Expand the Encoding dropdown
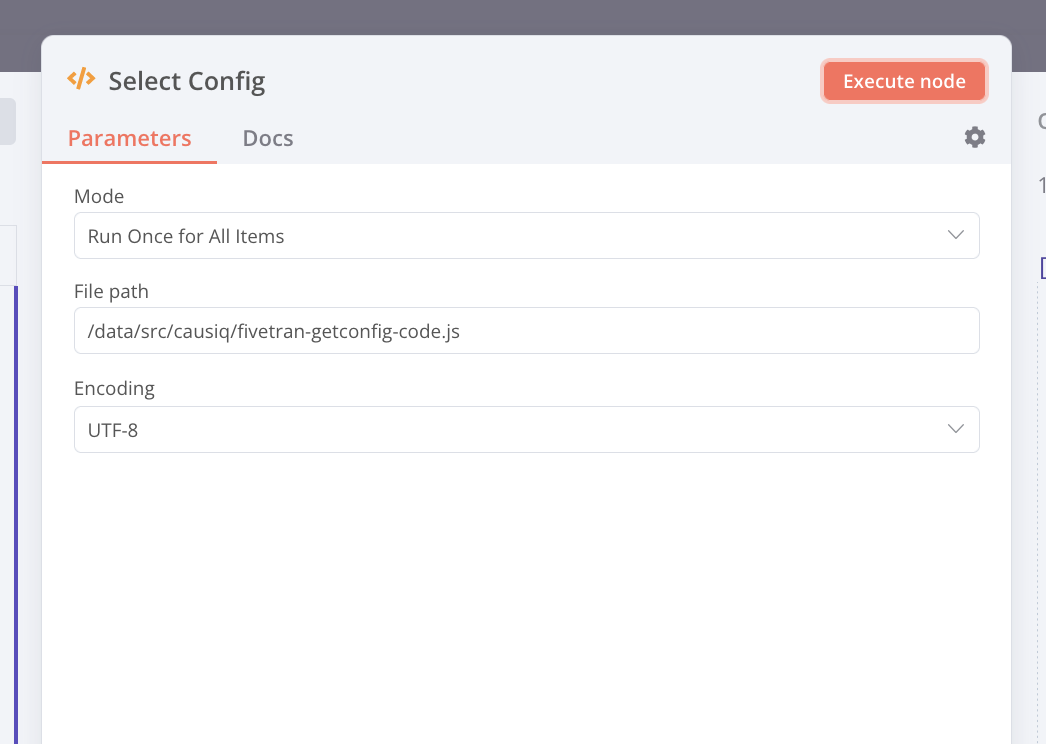This screenshot has width=1046, height=744. 527,429
